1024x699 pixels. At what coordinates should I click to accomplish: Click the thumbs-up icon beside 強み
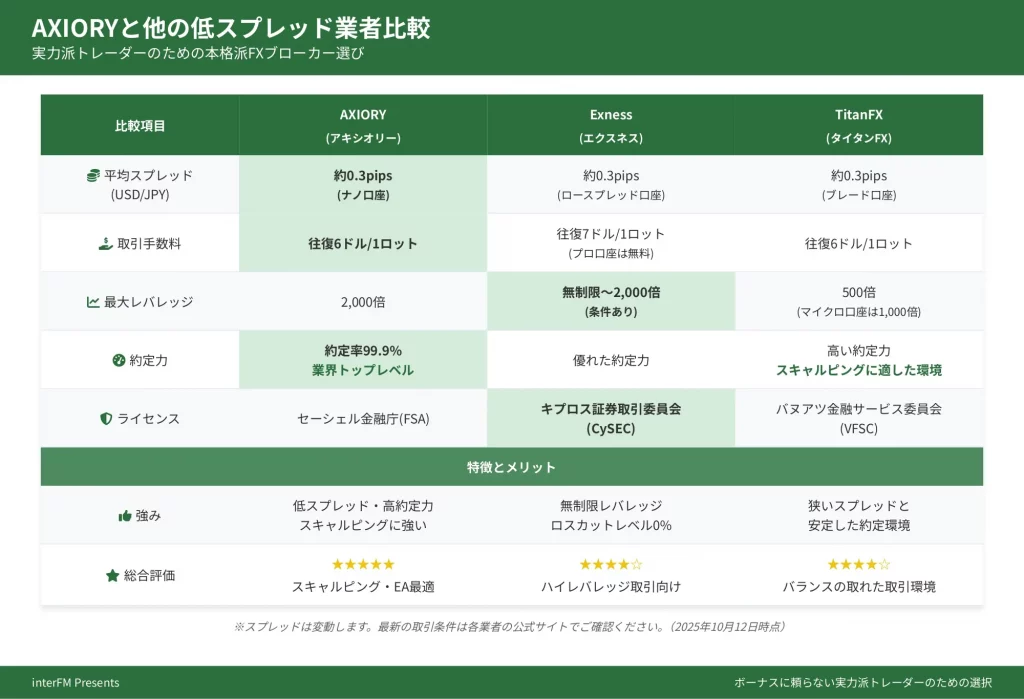pos(125,516)
